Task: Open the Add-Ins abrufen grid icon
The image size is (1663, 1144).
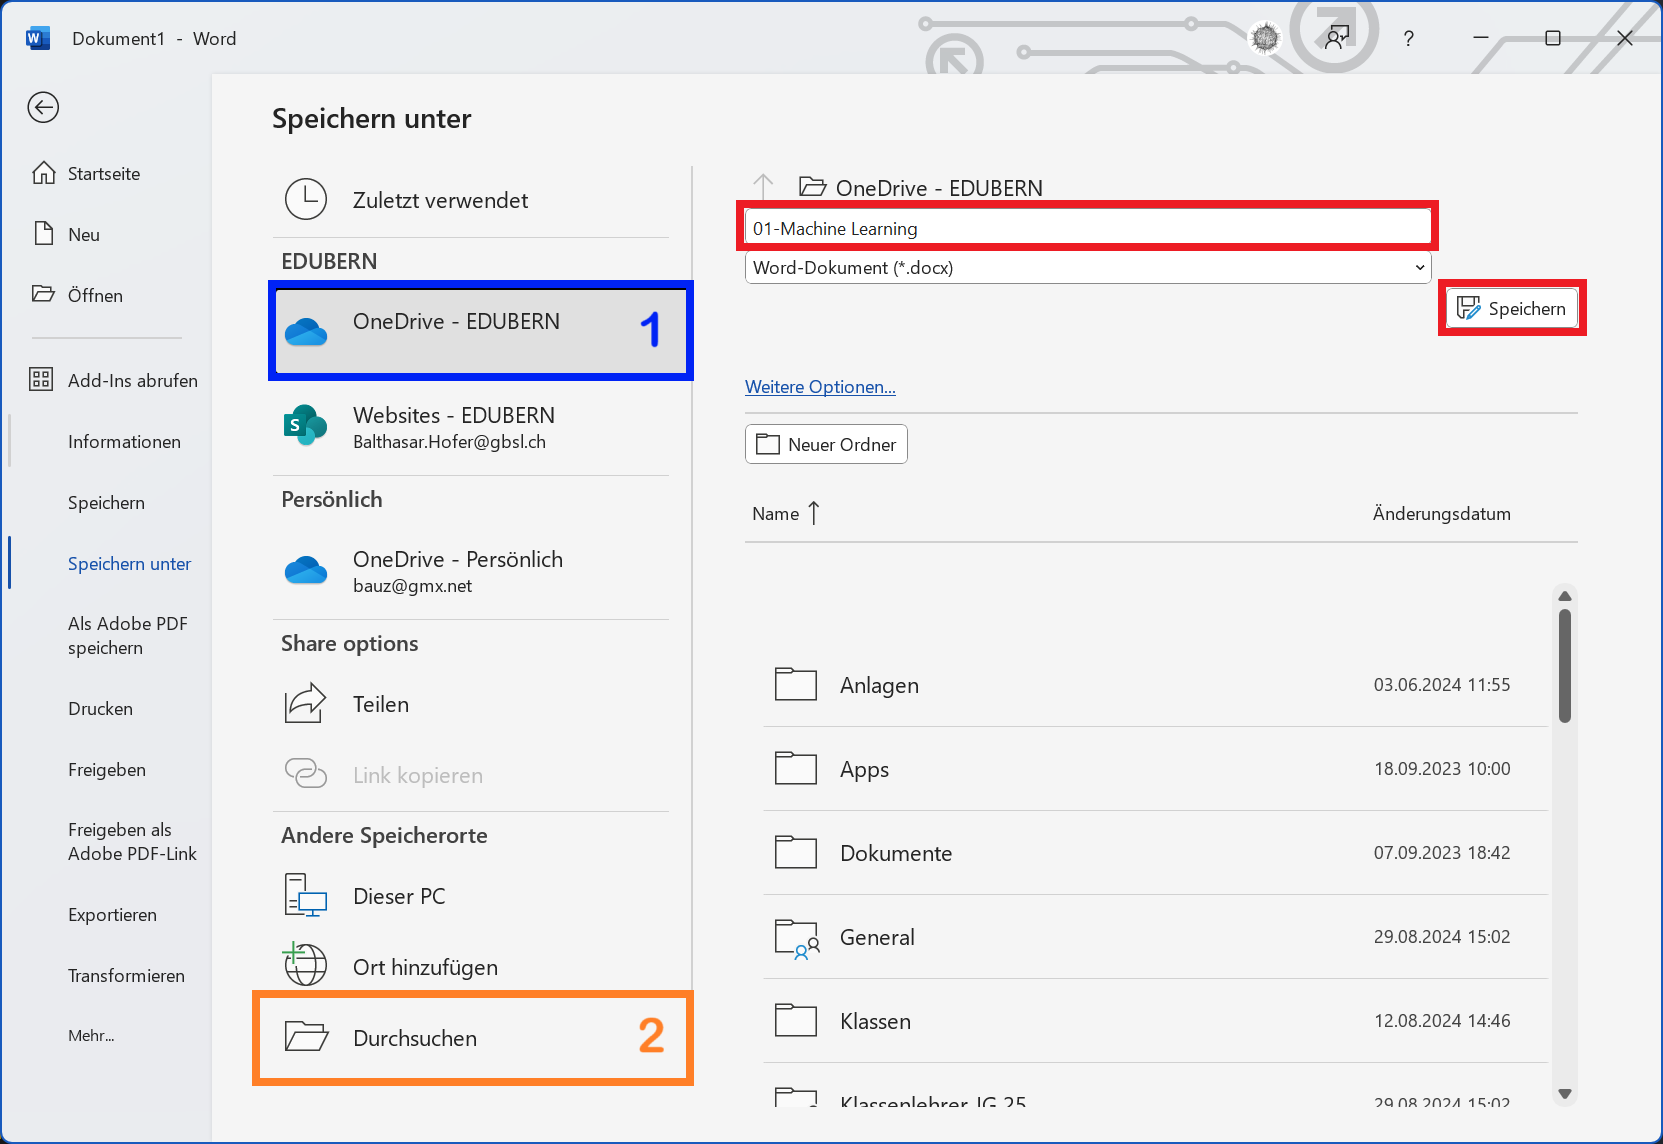Action: (x=41, y=379)
